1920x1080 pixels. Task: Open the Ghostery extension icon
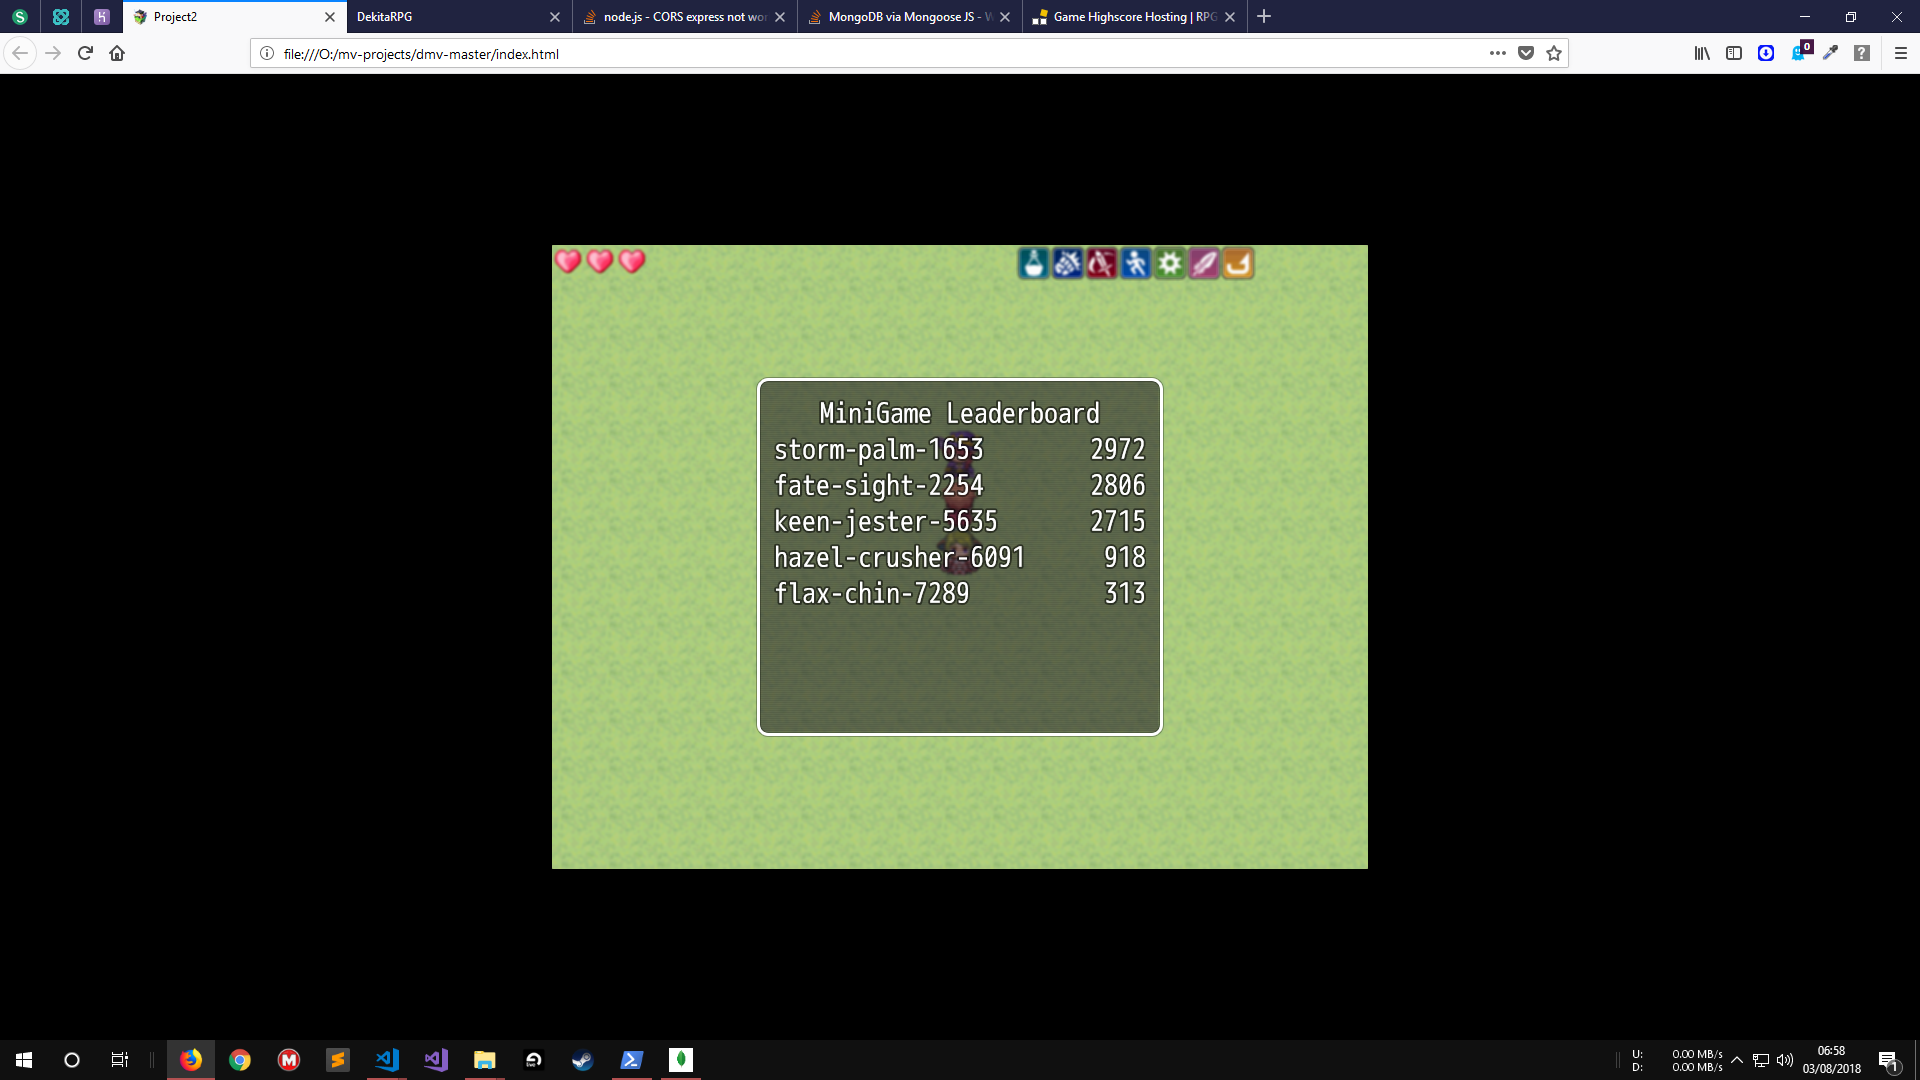(1800, 52)
